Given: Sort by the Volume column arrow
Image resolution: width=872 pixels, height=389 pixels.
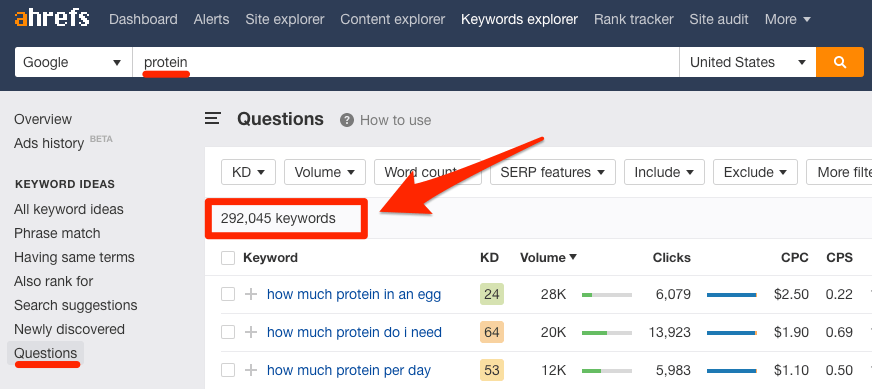Looking at the screenshot, I should coord(573,257).
